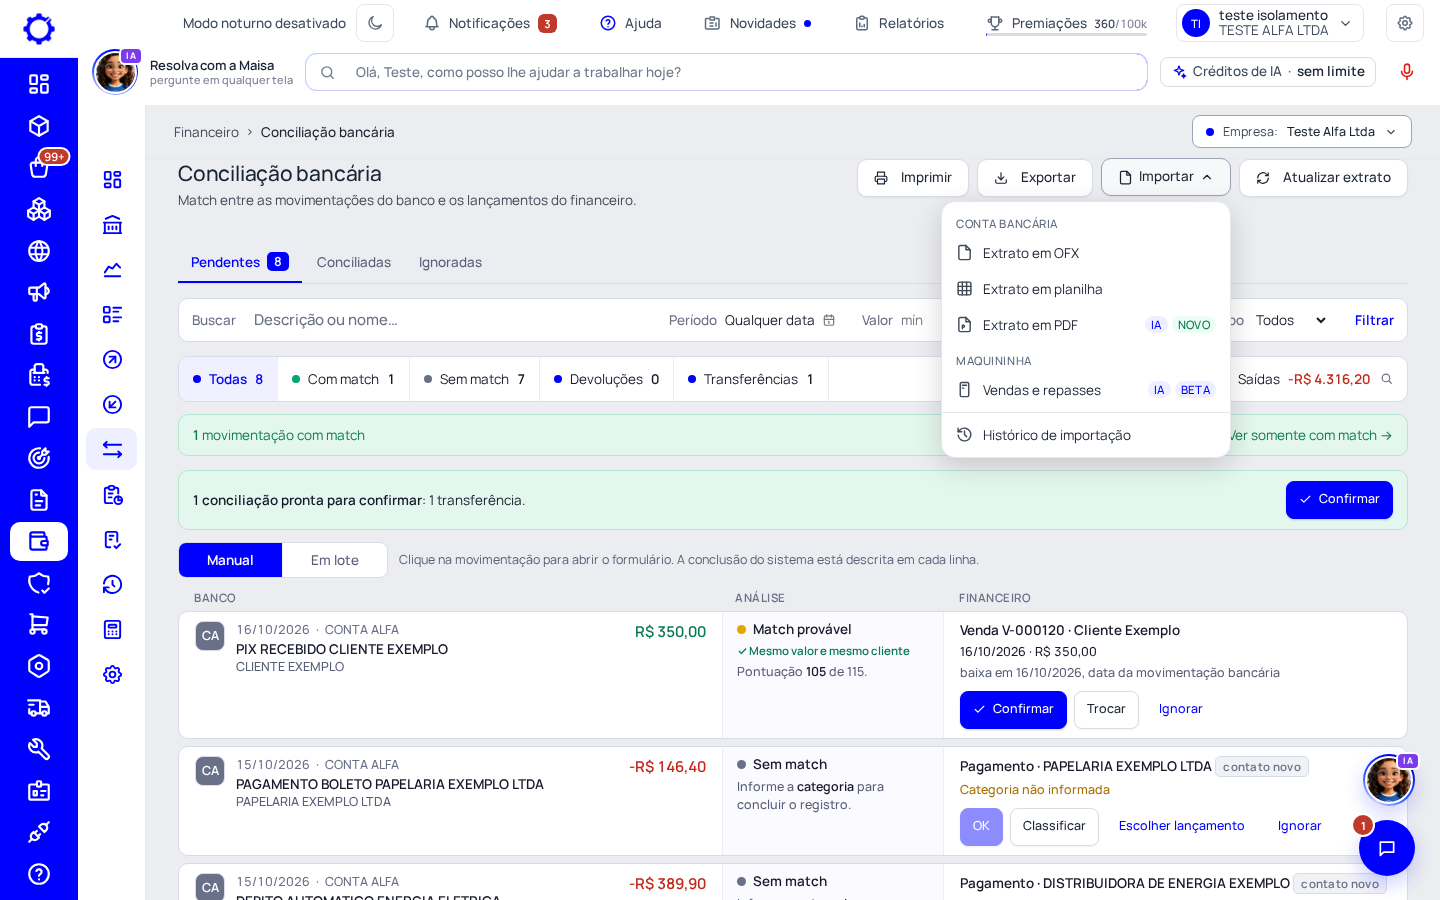Switch to Em lote mode
The image size is (1440, 900).
tap(335, 560)
